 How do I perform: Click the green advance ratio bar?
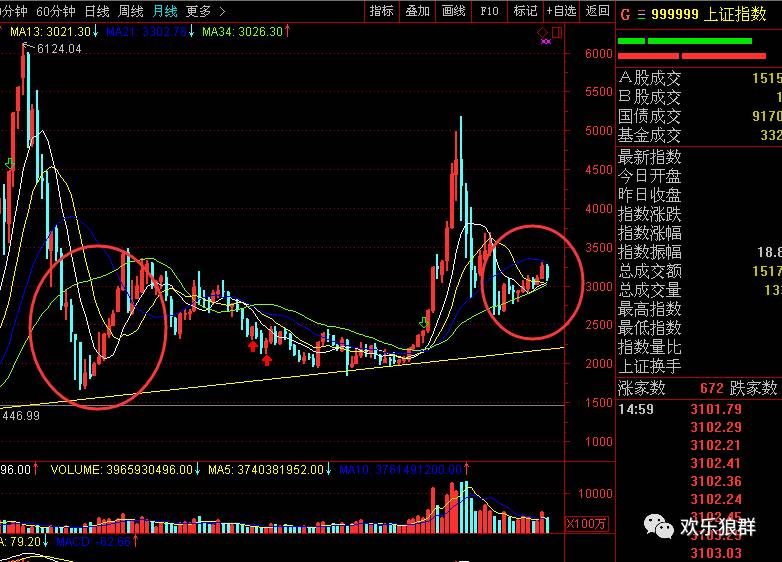pyautogui.click(x=685, y=41)
